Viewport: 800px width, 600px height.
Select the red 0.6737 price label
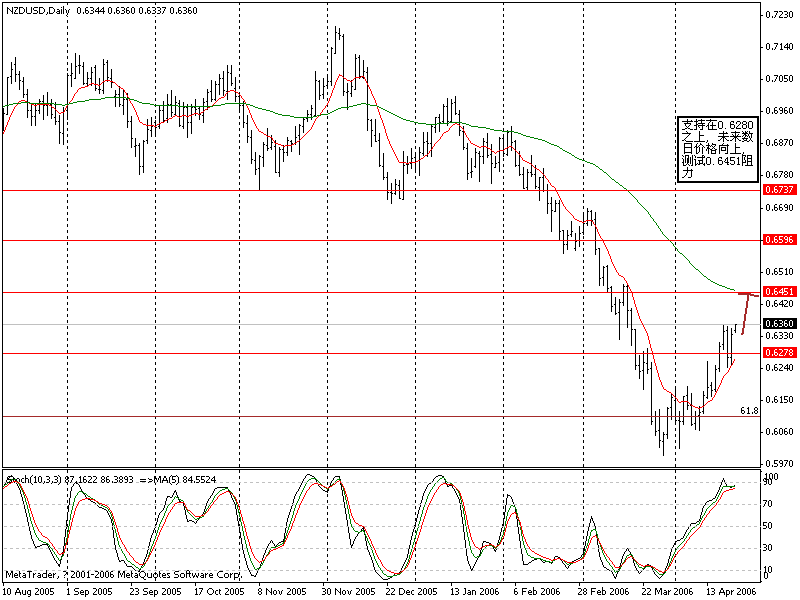780,190
